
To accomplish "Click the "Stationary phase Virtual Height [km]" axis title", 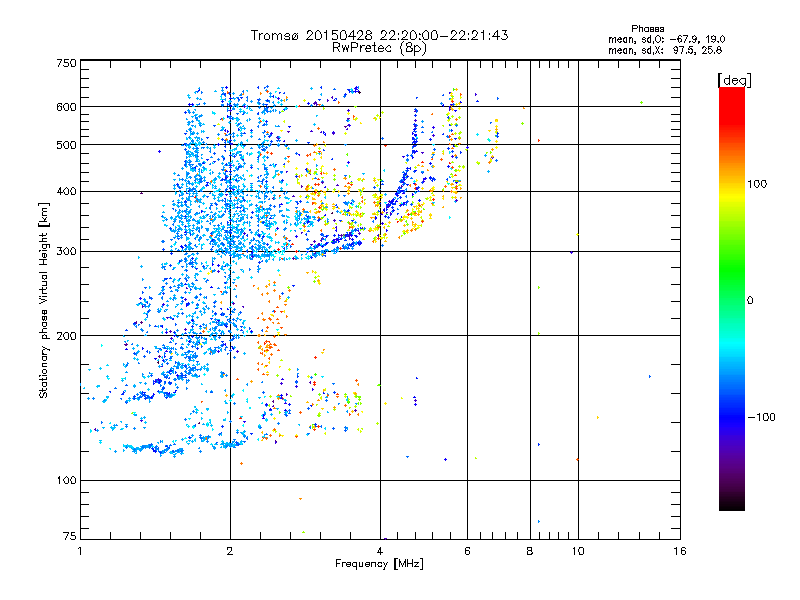I will tap(44, 300).
